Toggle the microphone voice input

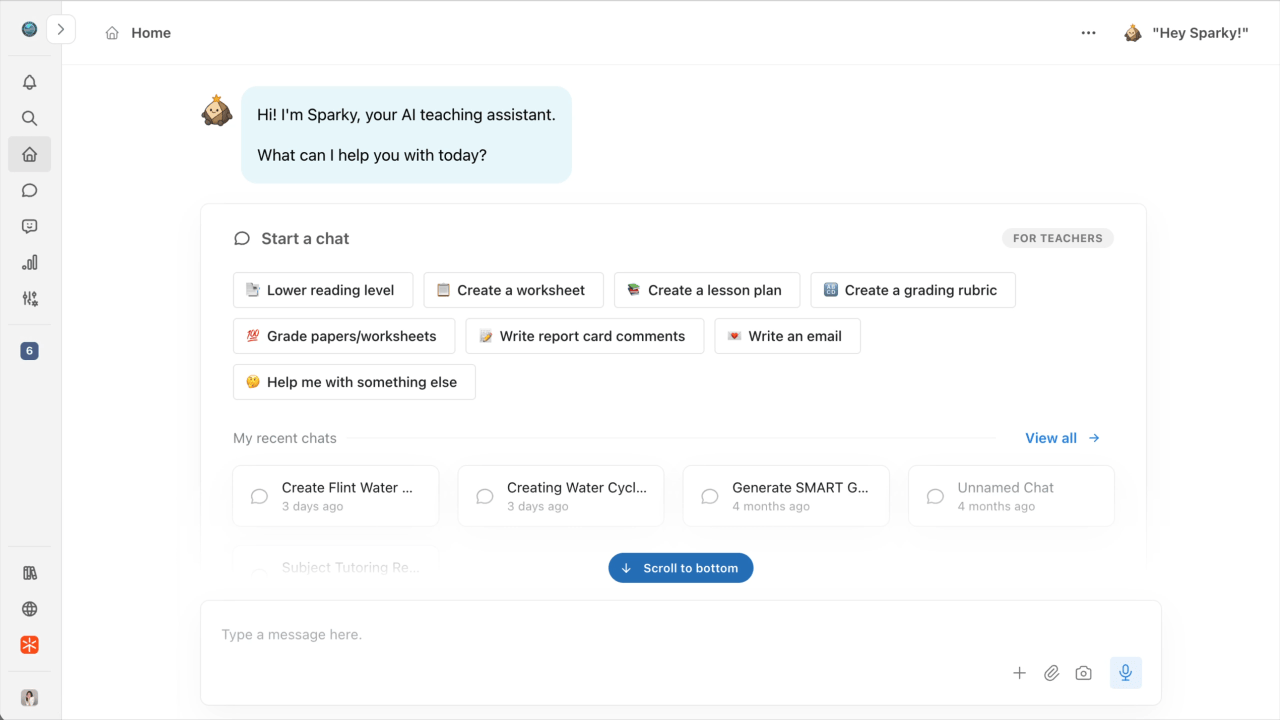click(x=1126, y=673)
